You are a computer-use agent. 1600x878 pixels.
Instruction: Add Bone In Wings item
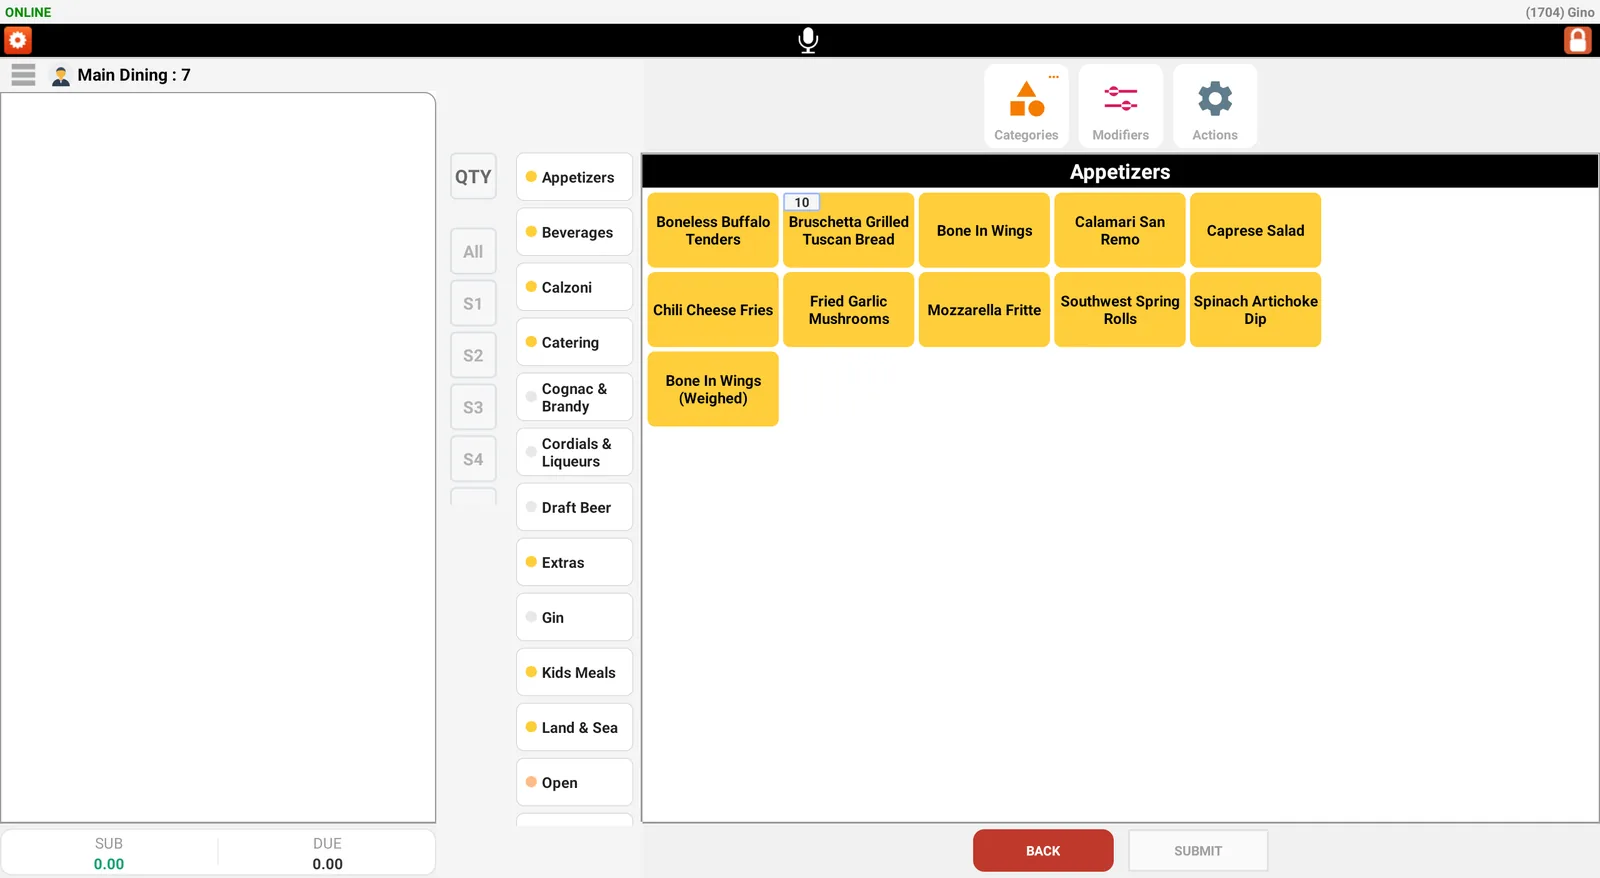(984, 230)
